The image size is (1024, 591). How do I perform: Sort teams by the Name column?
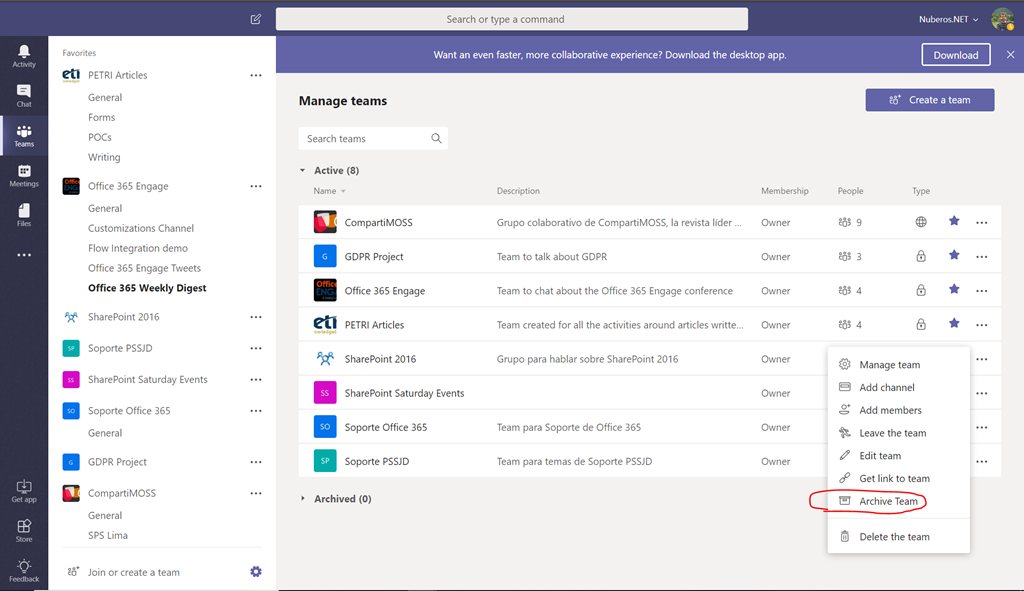click(329, 191)
